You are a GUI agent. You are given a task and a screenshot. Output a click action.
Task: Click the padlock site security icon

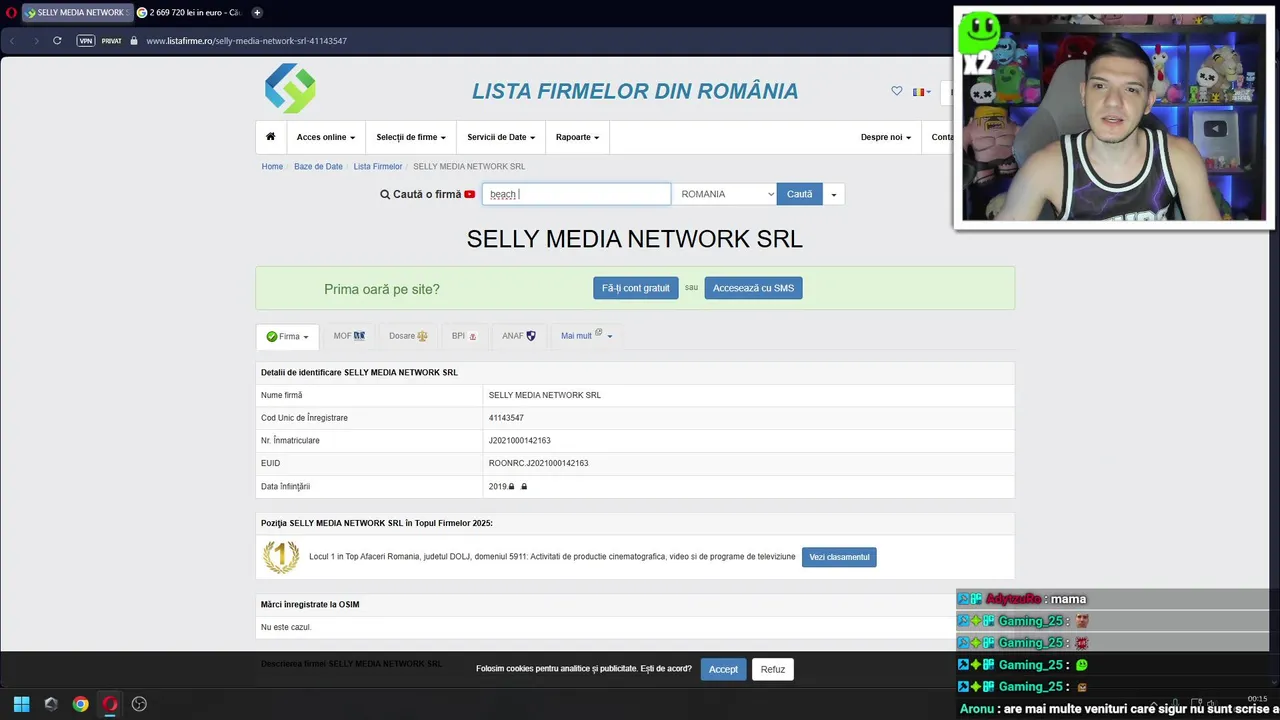[x=133, y=41]
